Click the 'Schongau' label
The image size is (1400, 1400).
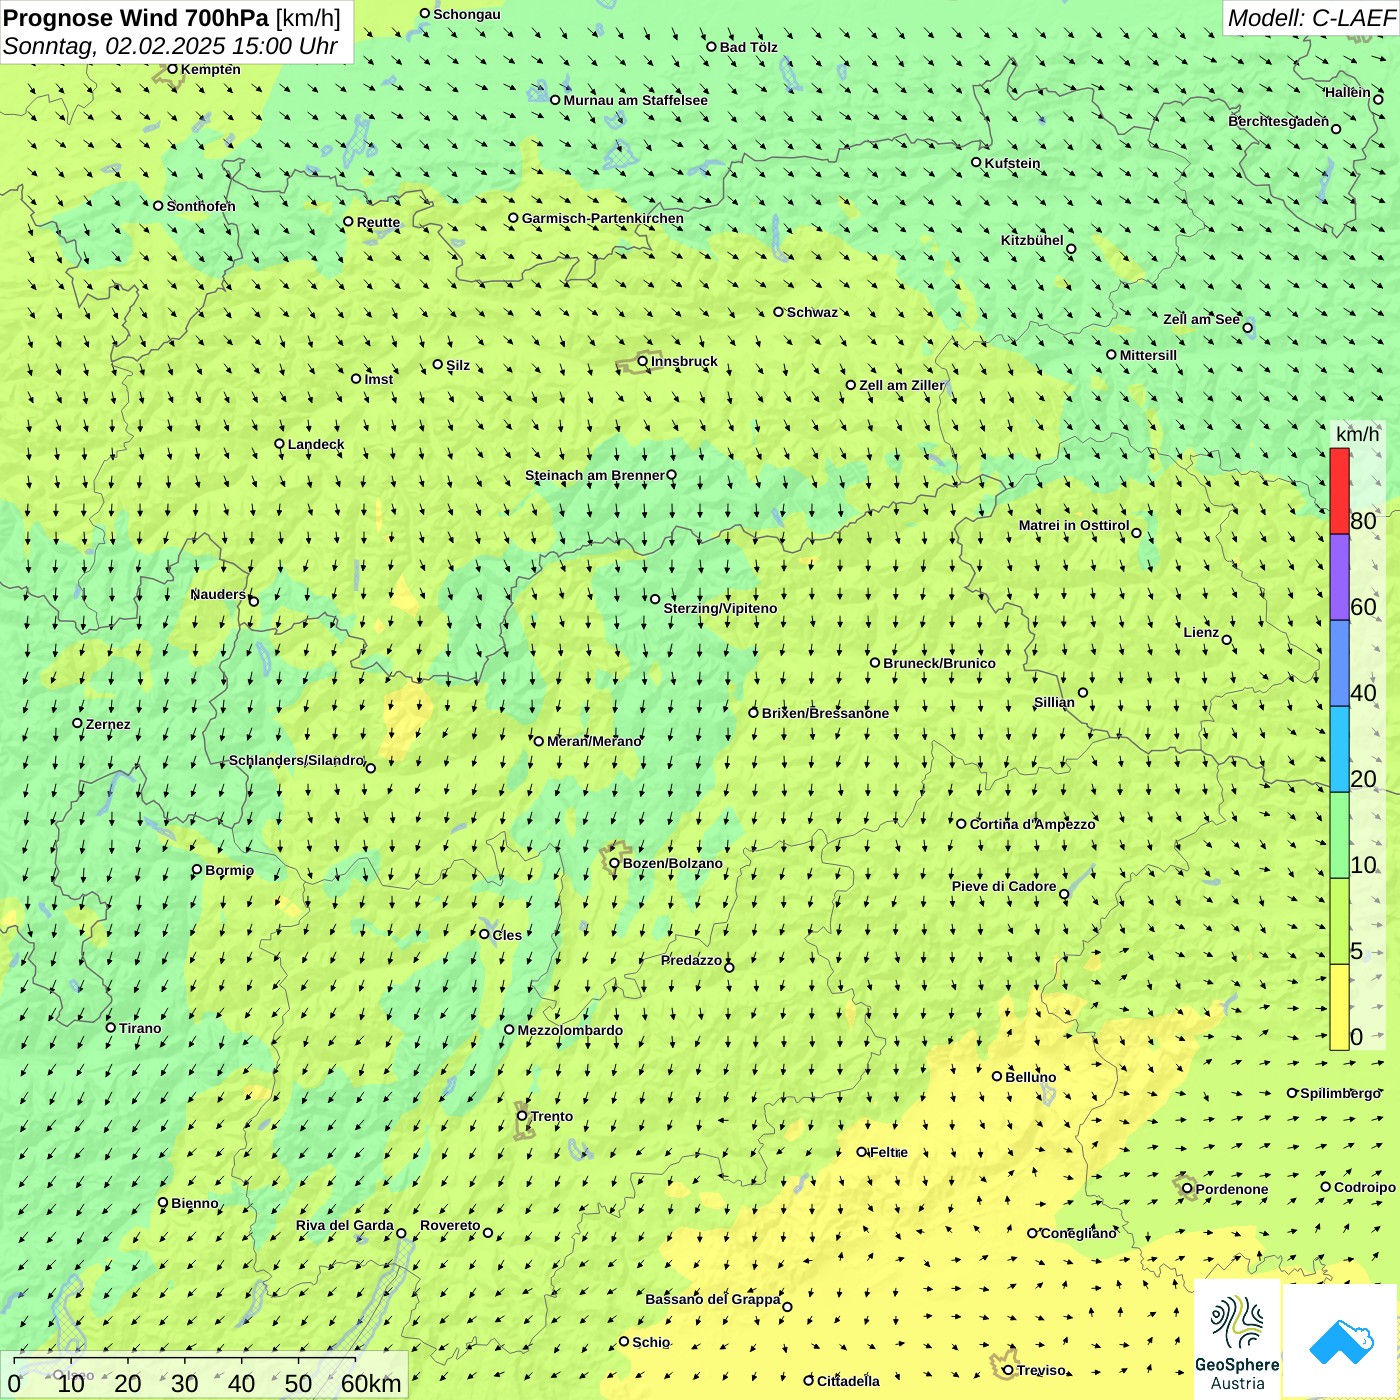(x=467, y=14)
